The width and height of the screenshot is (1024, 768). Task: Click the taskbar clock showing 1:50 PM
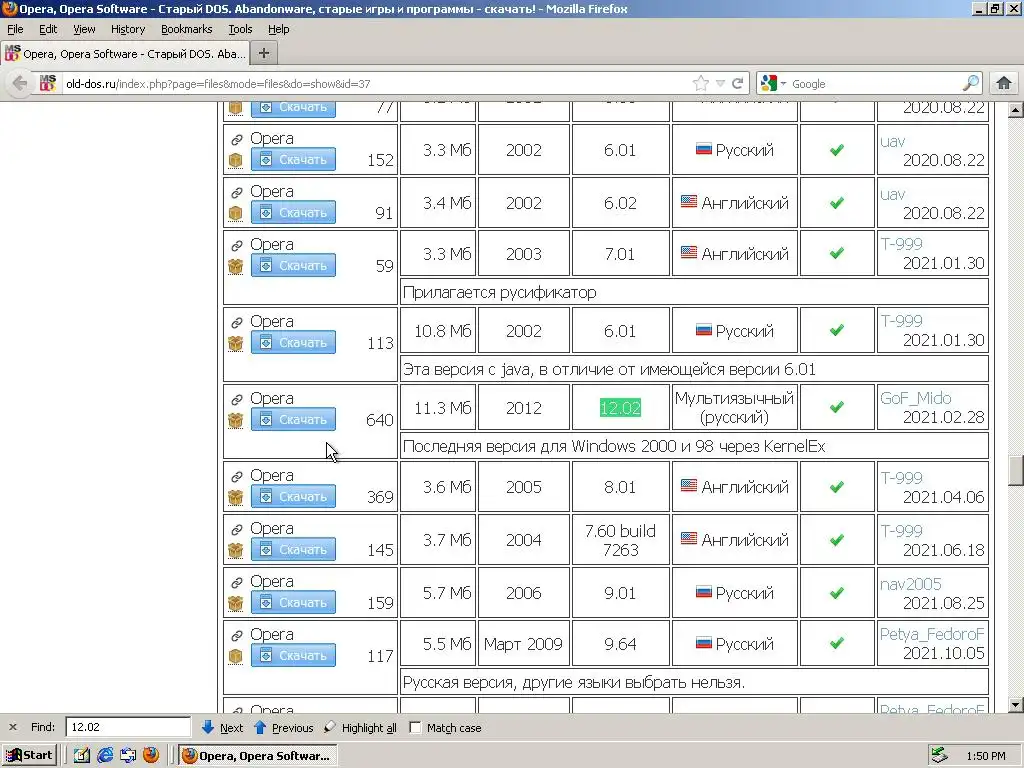coord(985,756)
